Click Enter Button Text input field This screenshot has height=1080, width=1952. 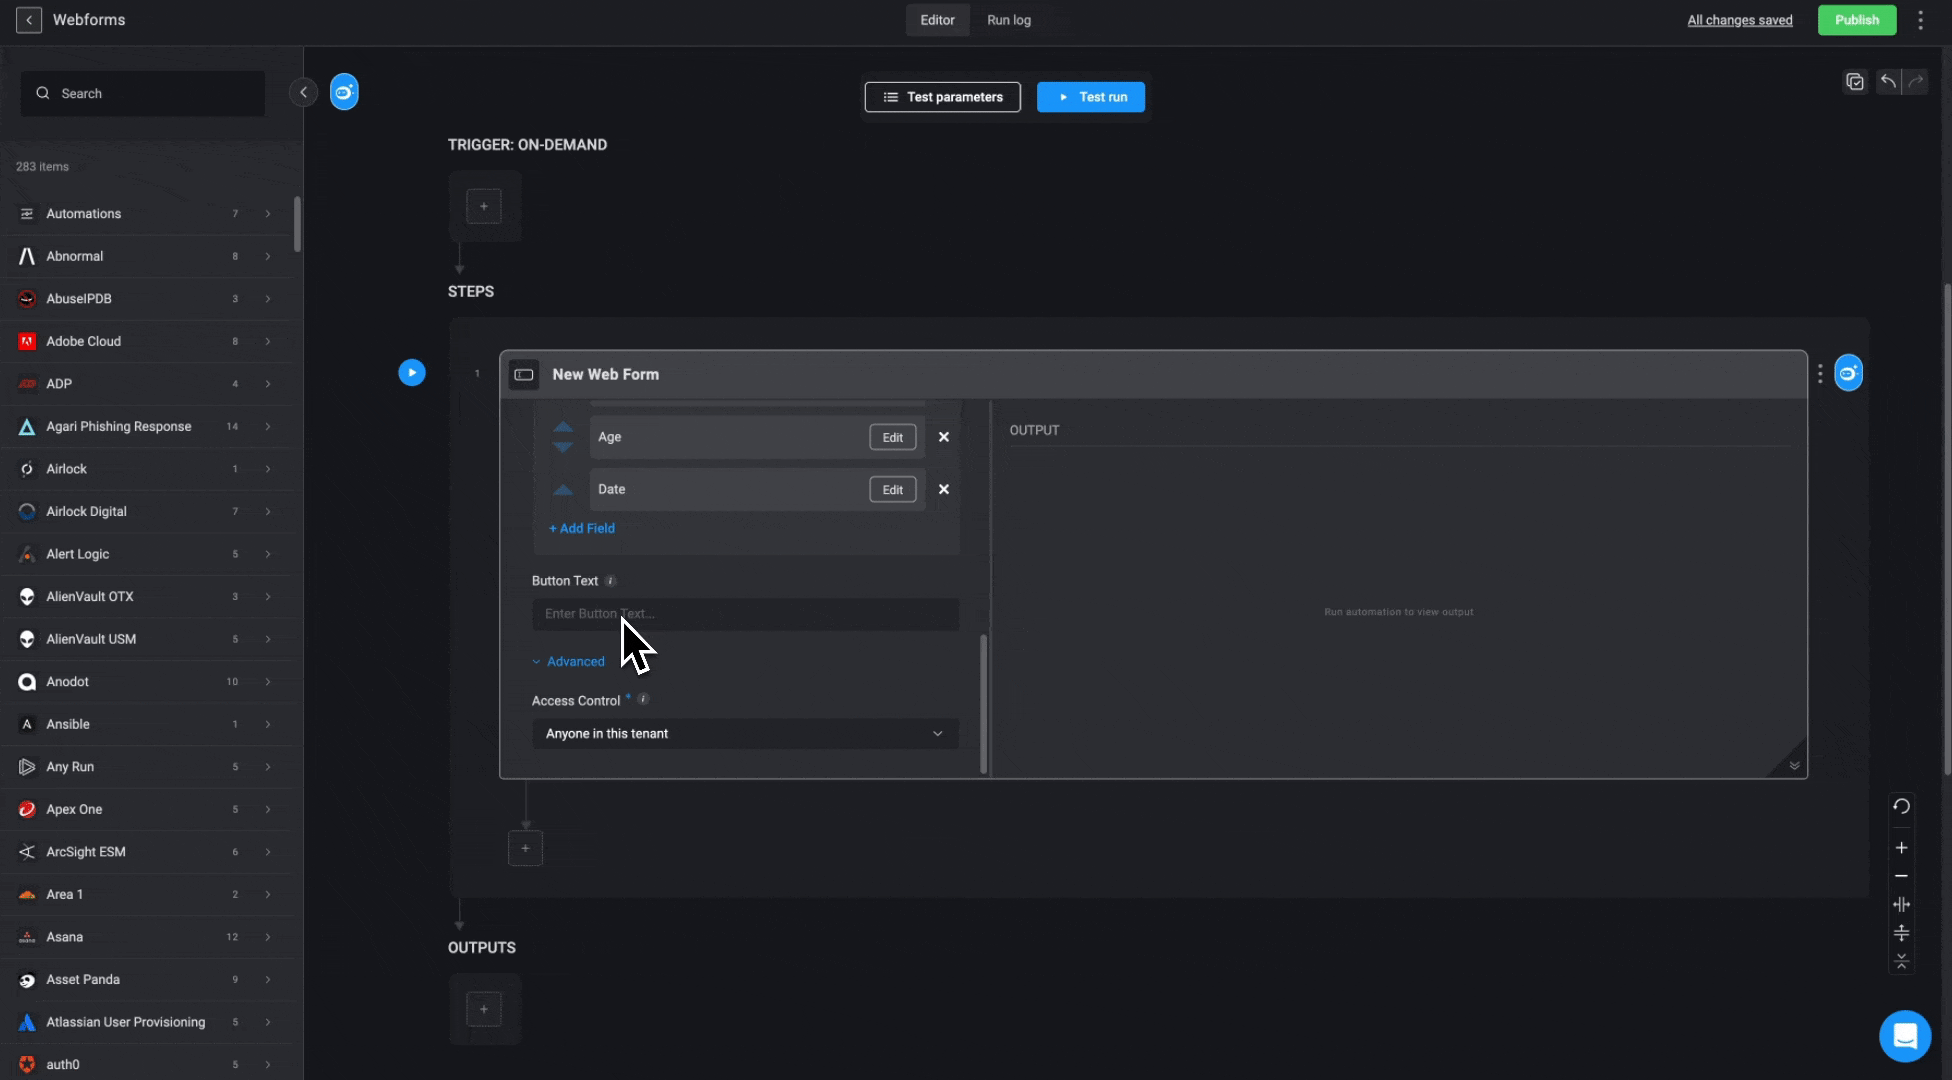click(x=745, y=613)
